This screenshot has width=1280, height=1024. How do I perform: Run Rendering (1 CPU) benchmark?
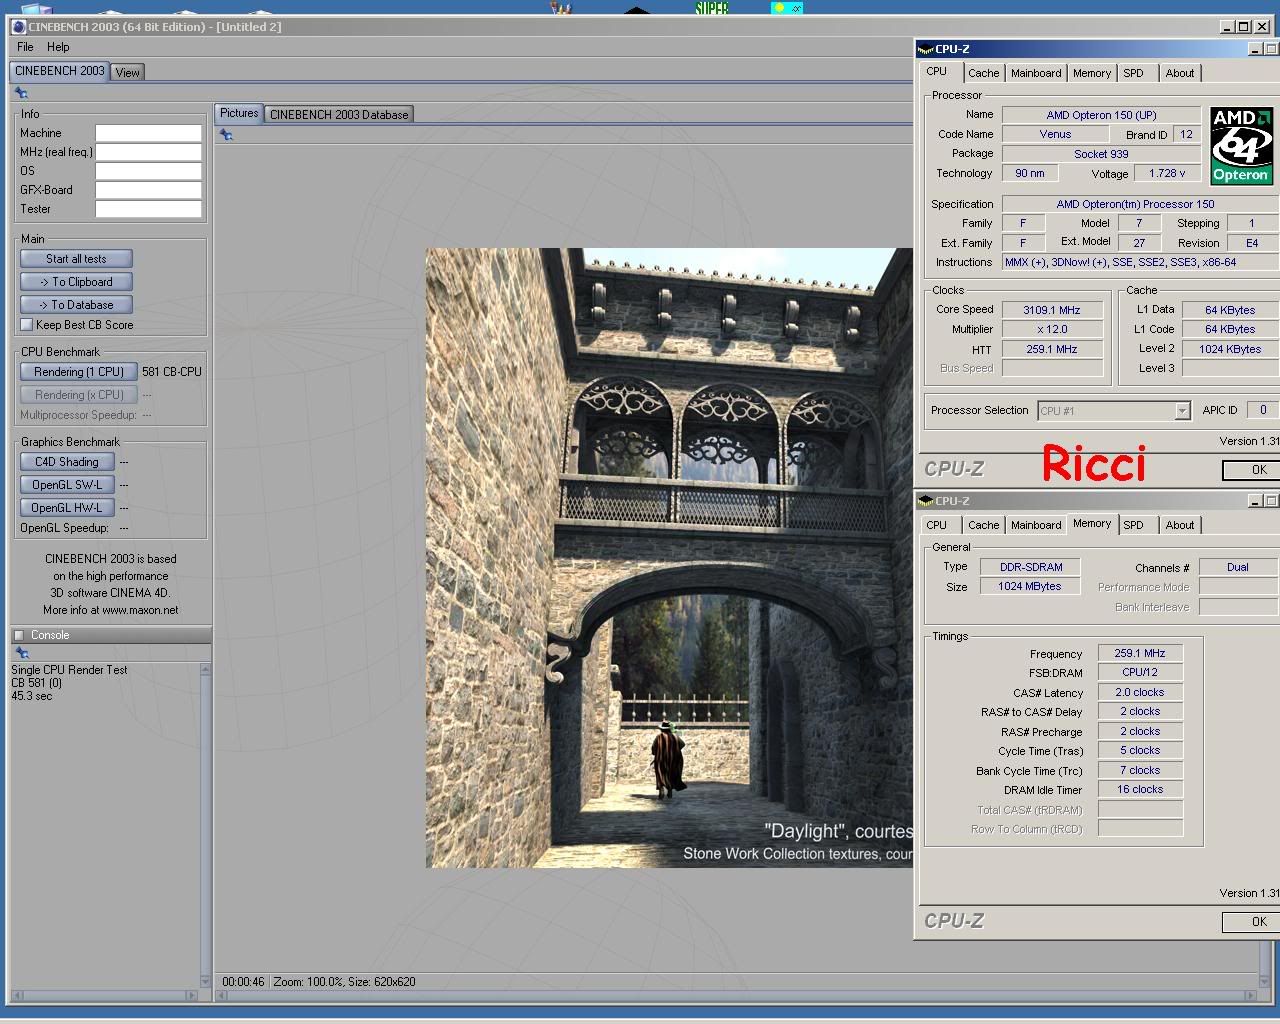coord(79,372)
